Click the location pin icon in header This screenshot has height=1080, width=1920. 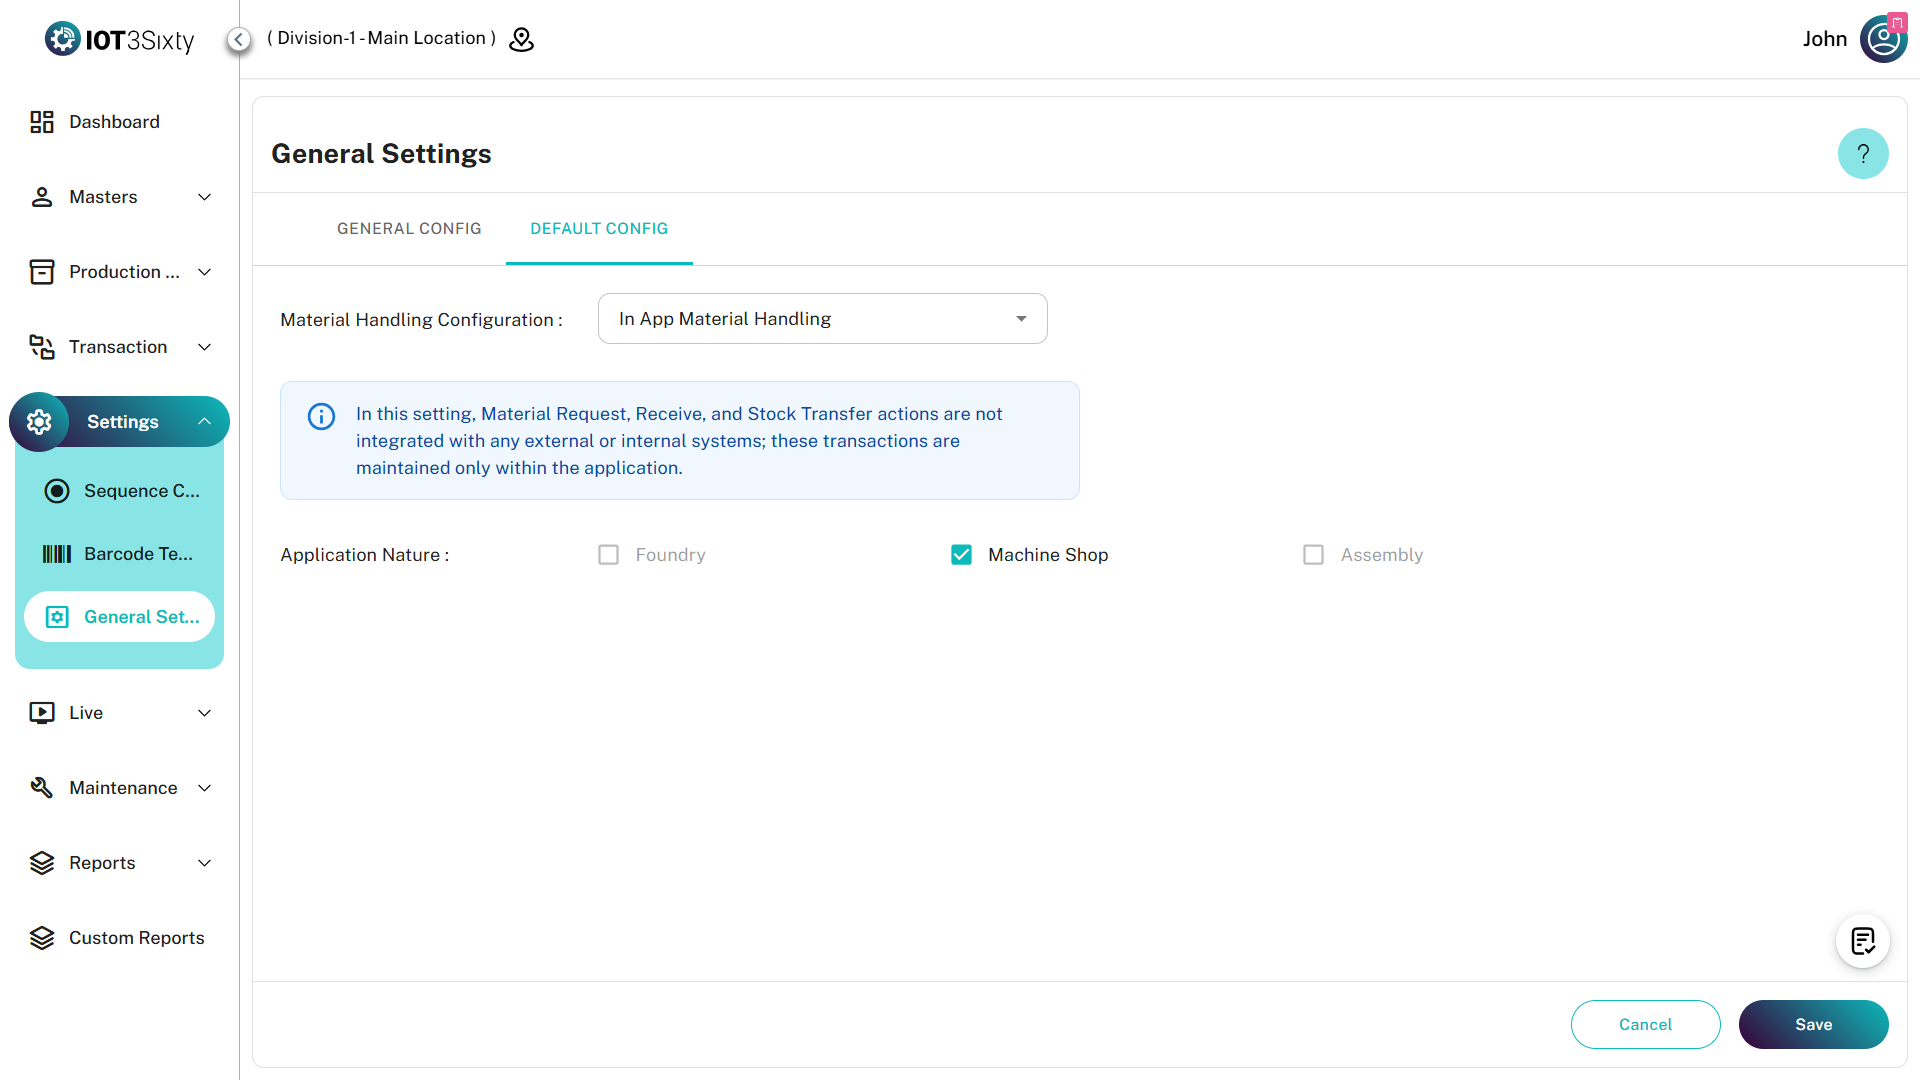(x=521, y=39)
